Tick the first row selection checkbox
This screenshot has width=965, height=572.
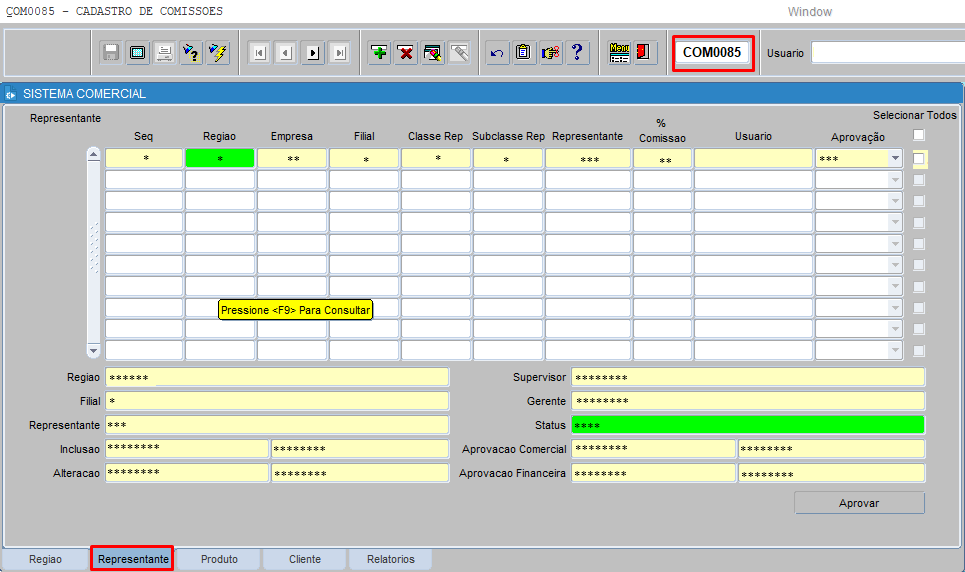click(919, 159)
